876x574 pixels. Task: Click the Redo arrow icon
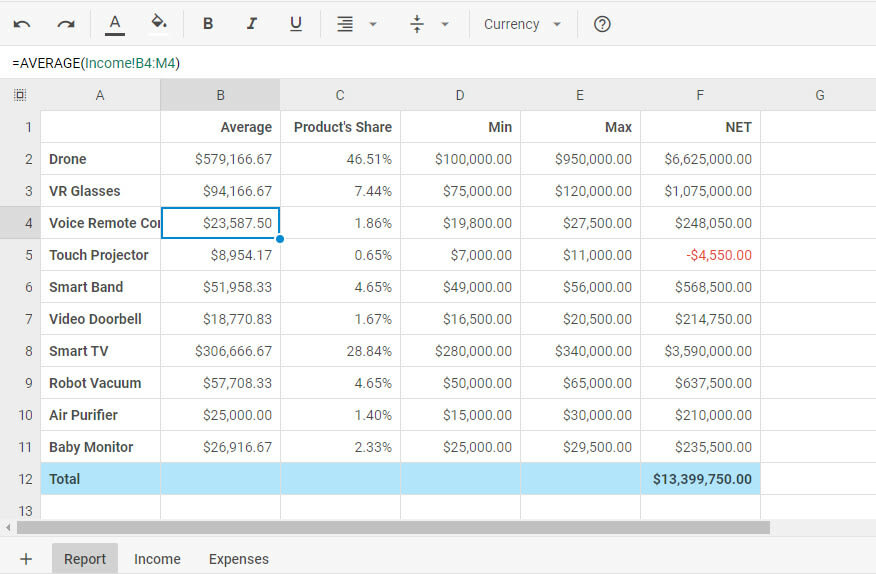[x=66, y=24]
